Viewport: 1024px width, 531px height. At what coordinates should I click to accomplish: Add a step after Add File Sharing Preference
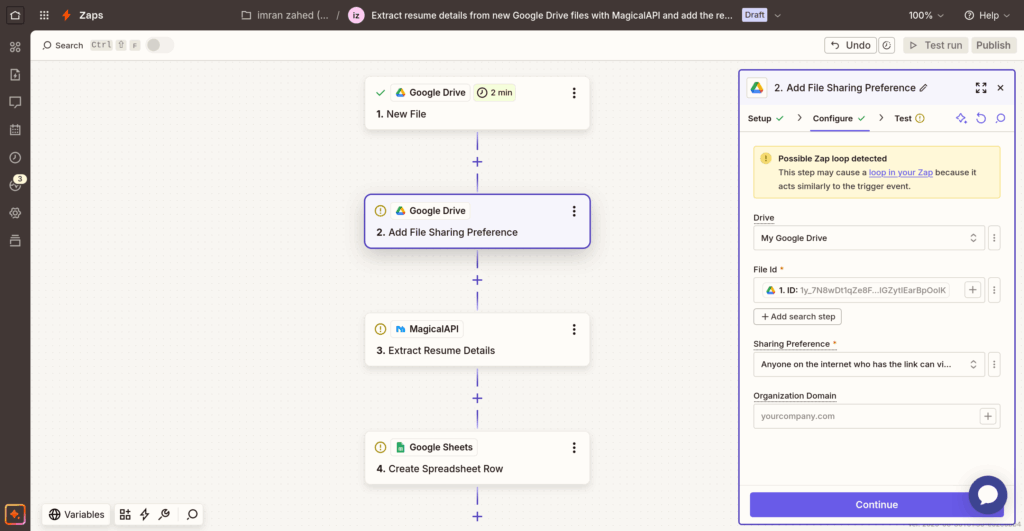477,280
